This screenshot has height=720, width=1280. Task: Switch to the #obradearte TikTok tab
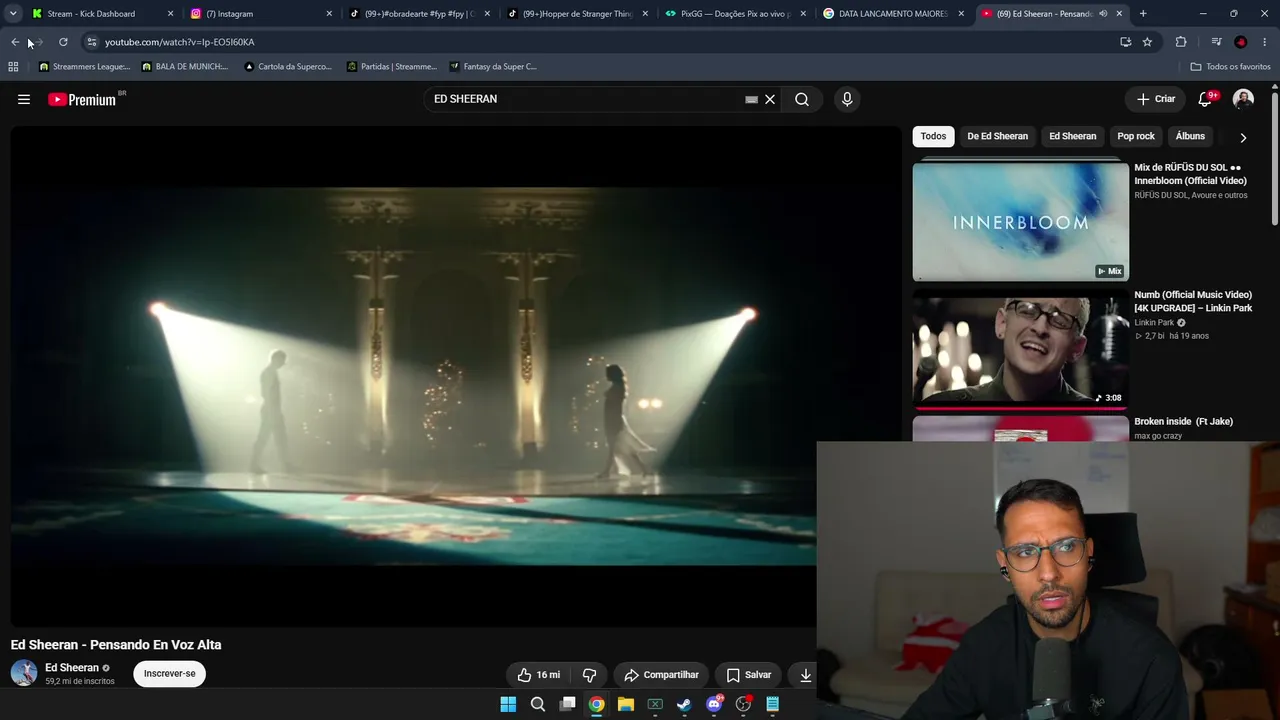tap(420, 14)
